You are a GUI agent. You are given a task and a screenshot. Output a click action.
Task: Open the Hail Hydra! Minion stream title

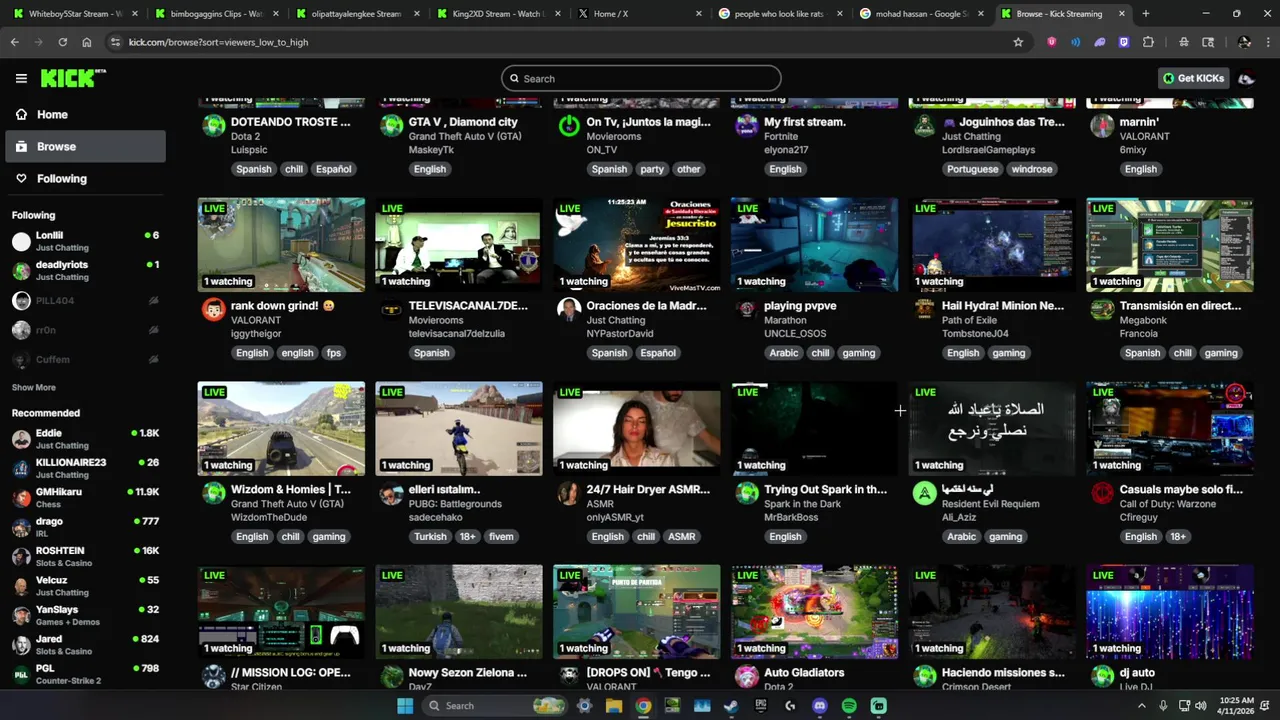pyautogui.click(x=1003, y=306)
